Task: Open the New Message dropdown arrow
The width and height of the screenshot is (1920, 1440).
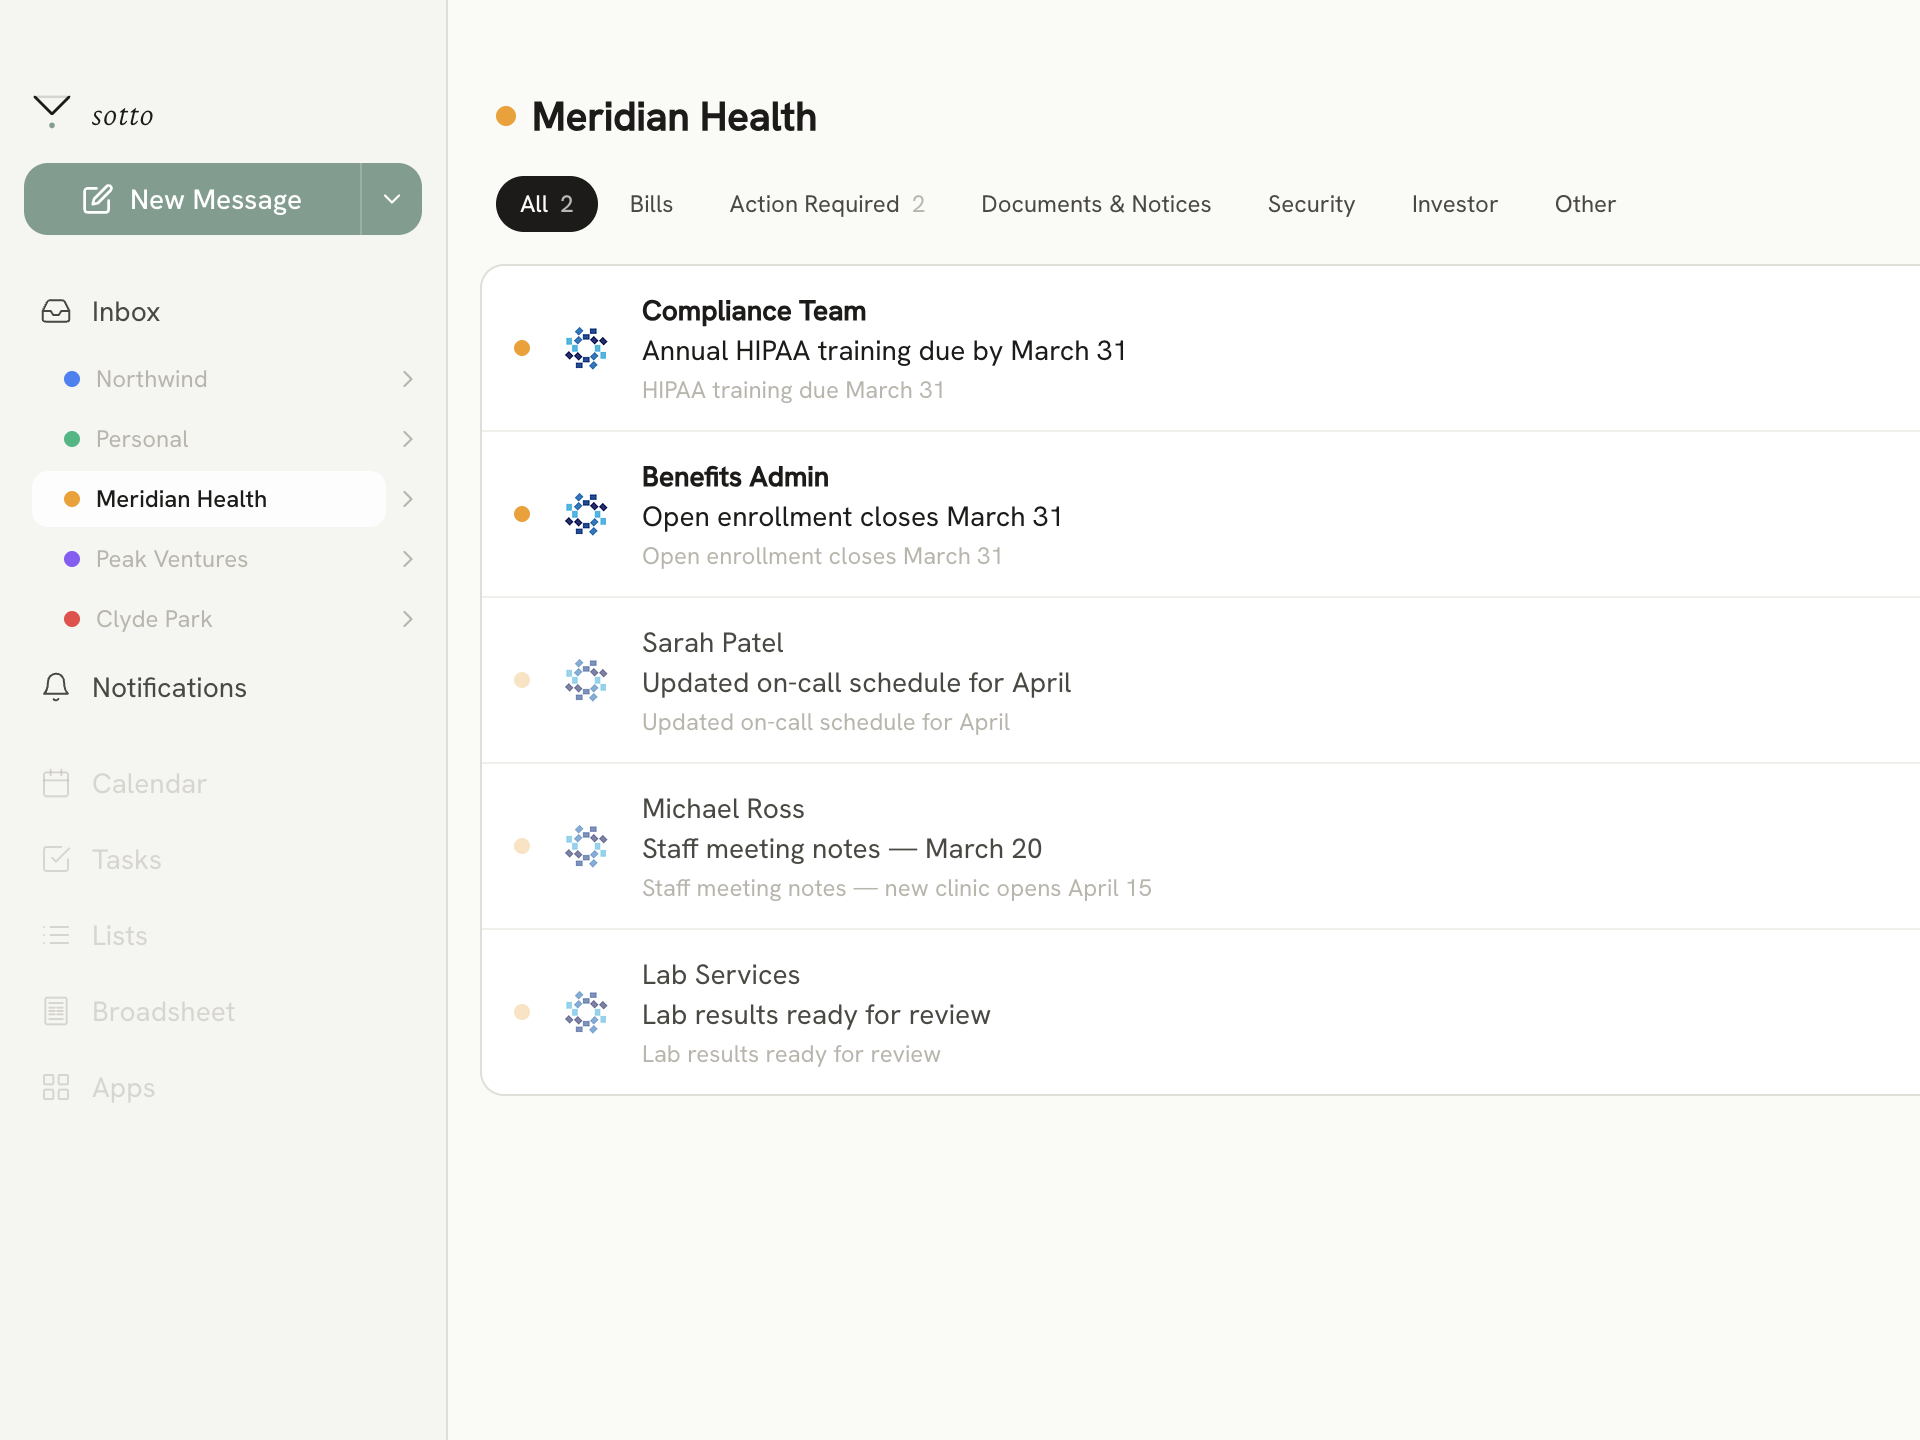Action: [x=391, y=198]
